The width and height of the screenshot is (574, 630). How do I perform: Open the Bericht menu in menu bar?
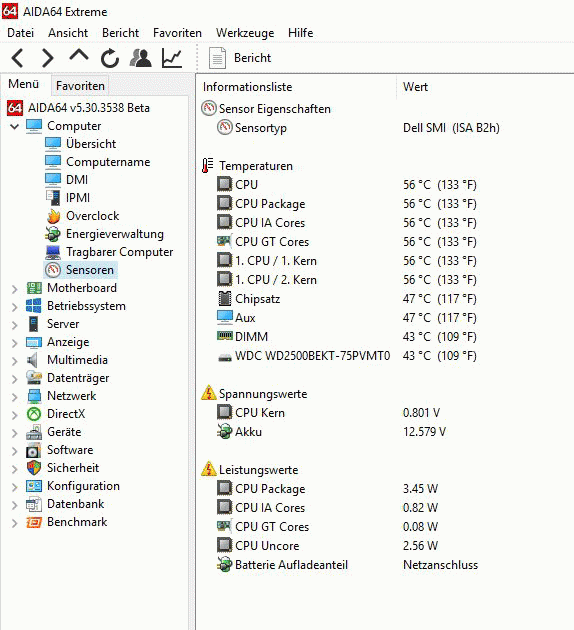click(121, 33)
